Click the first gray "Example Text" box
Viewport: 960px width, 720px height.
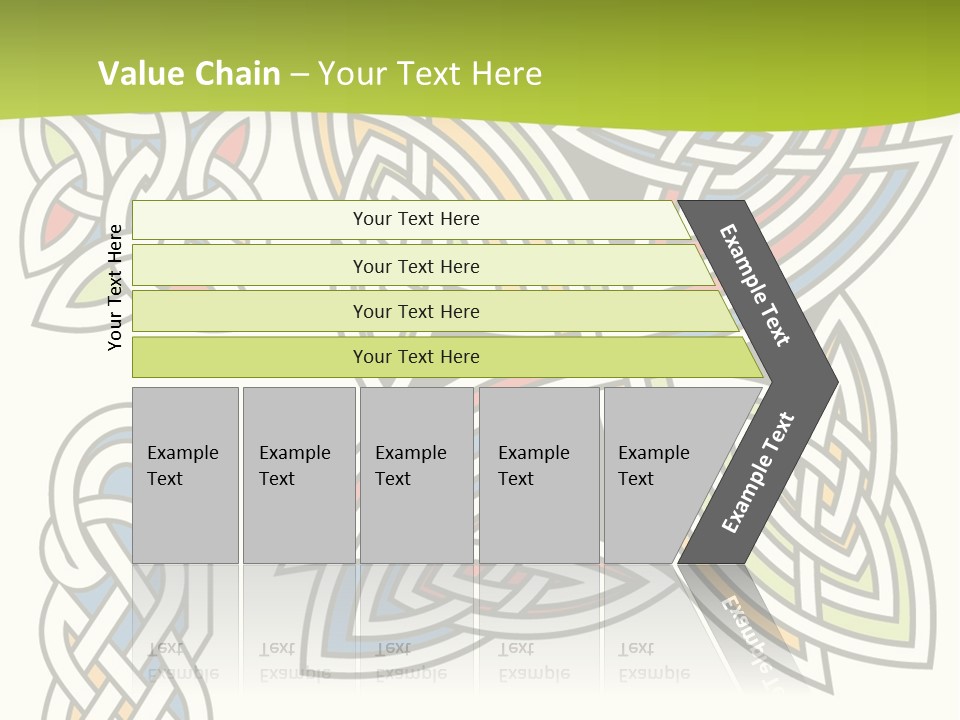(185, 474)
